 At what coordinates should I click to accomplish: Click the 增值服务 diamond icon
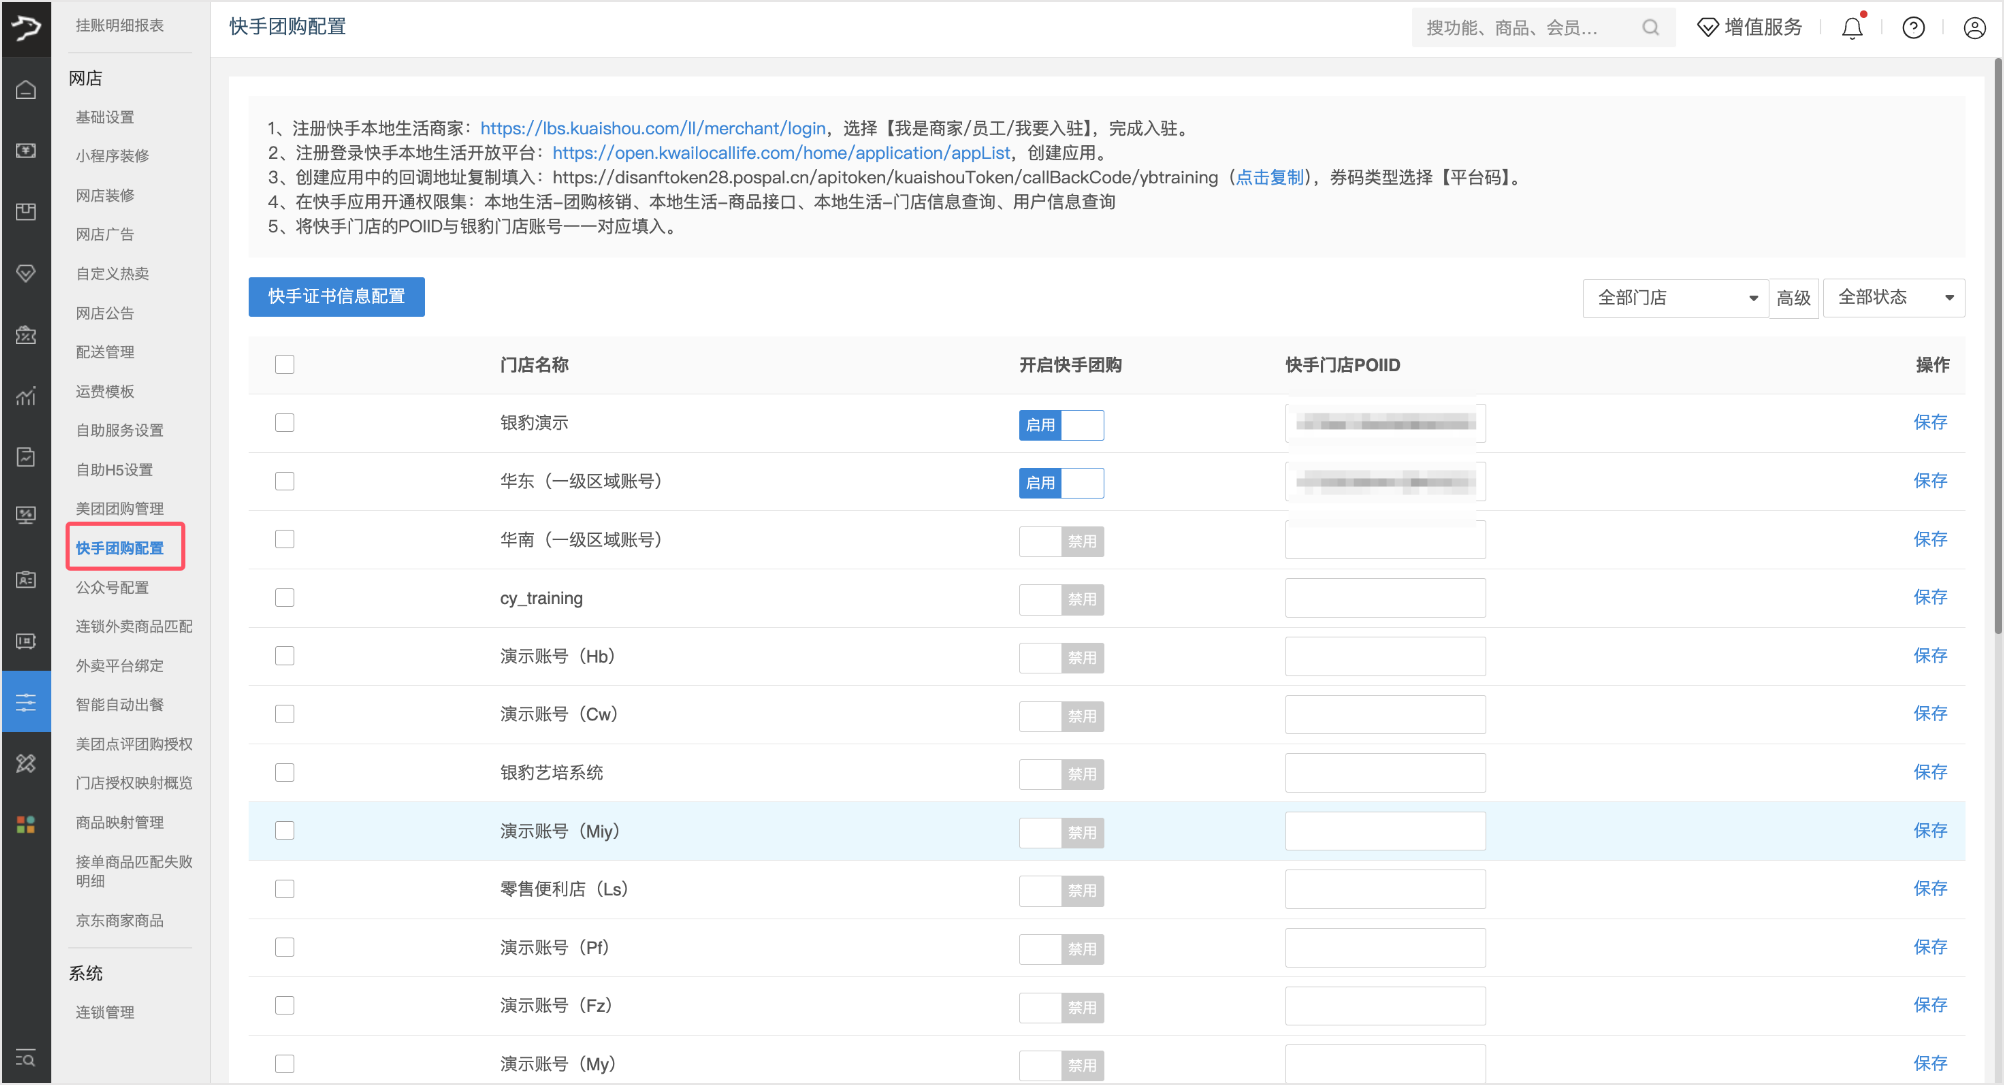coord(1708,28)
